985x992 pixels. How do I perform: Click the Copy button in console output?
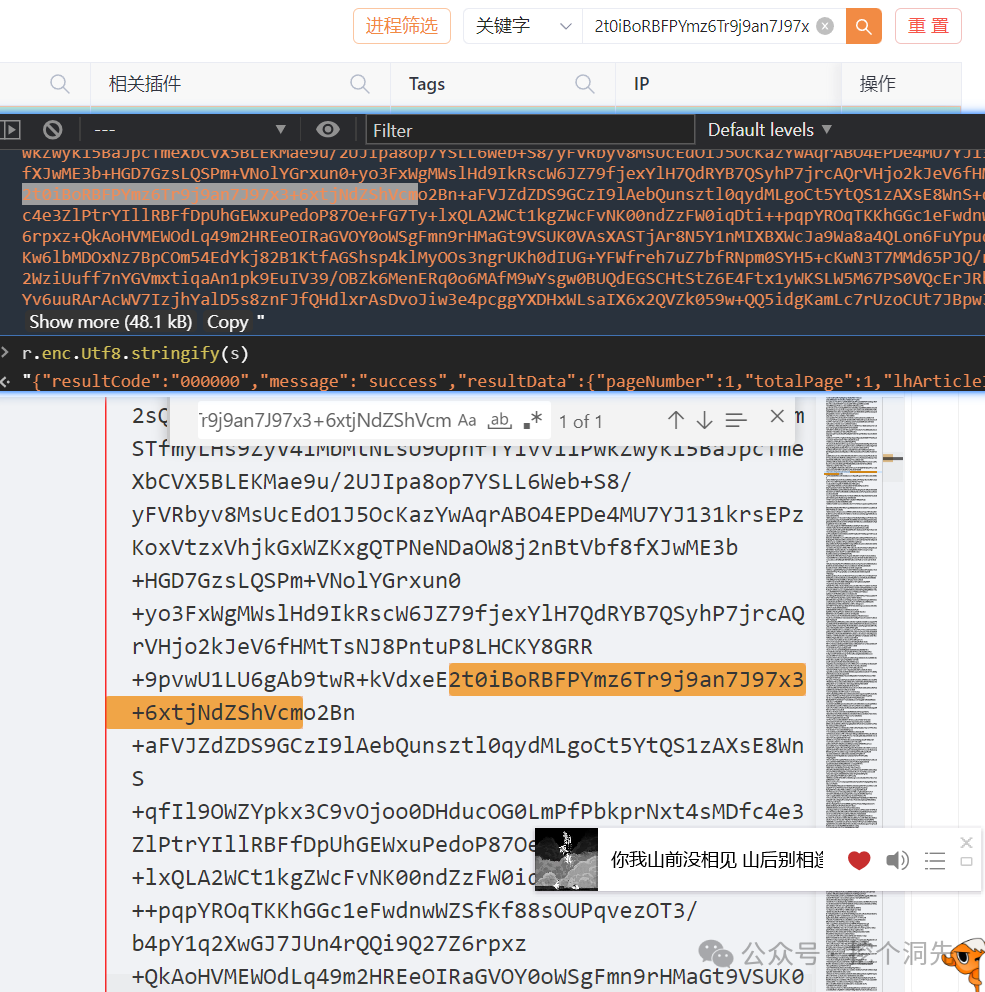227,322
